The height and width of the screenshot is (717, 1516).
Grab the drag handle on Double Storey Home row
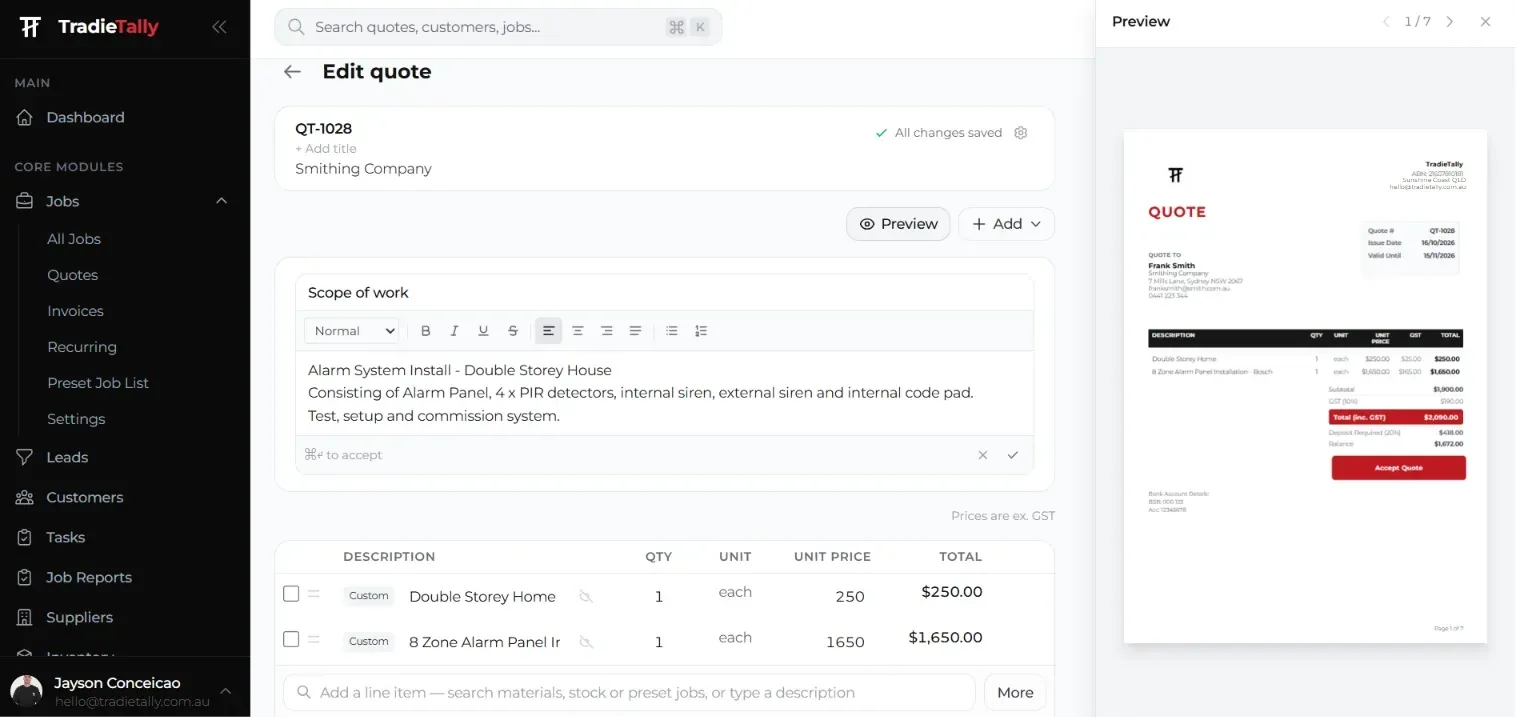[x=314, y=594]
